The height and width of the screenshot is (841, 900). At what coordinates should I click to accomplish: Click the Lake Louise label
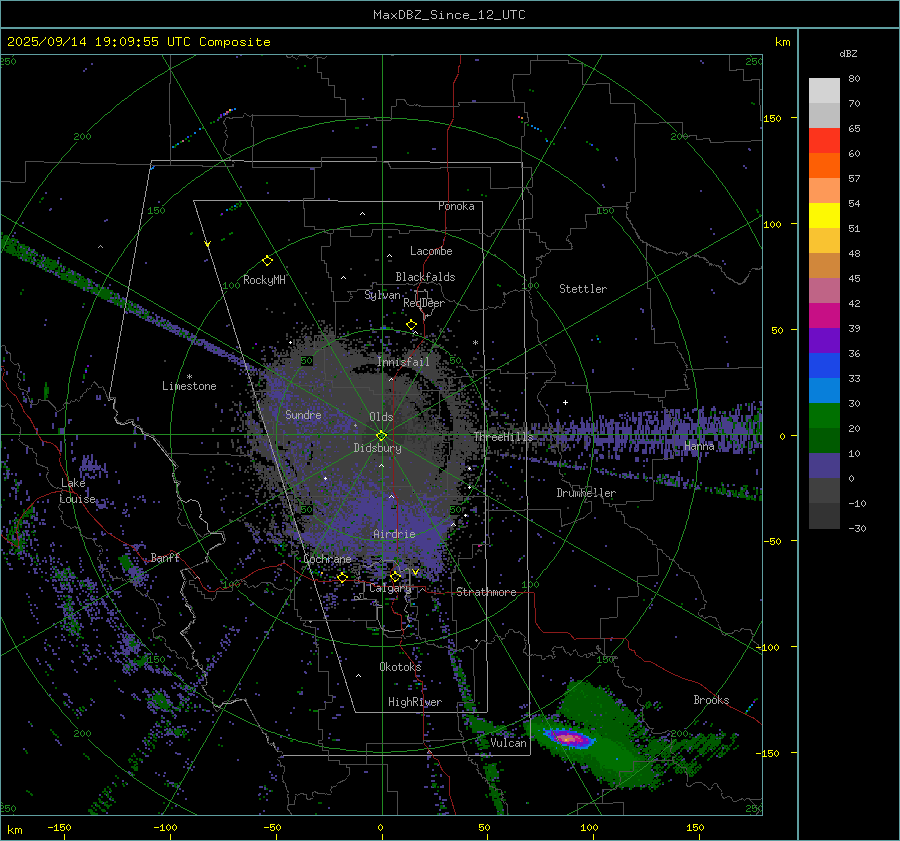pyautogui.click(x=77, y=491)
